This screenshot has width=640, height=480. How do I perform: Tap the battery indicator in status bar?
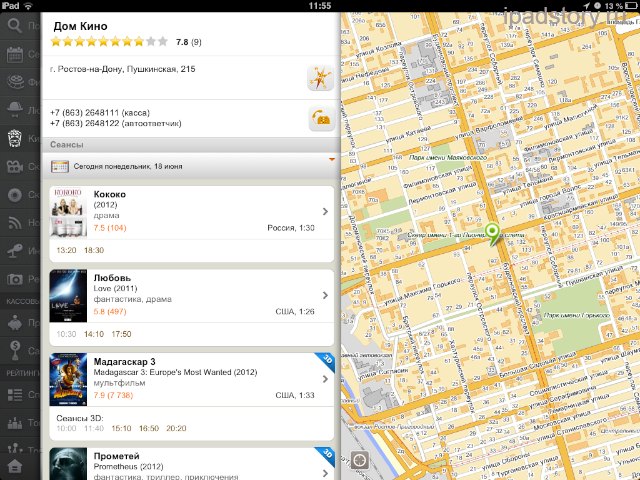[631, 6]
